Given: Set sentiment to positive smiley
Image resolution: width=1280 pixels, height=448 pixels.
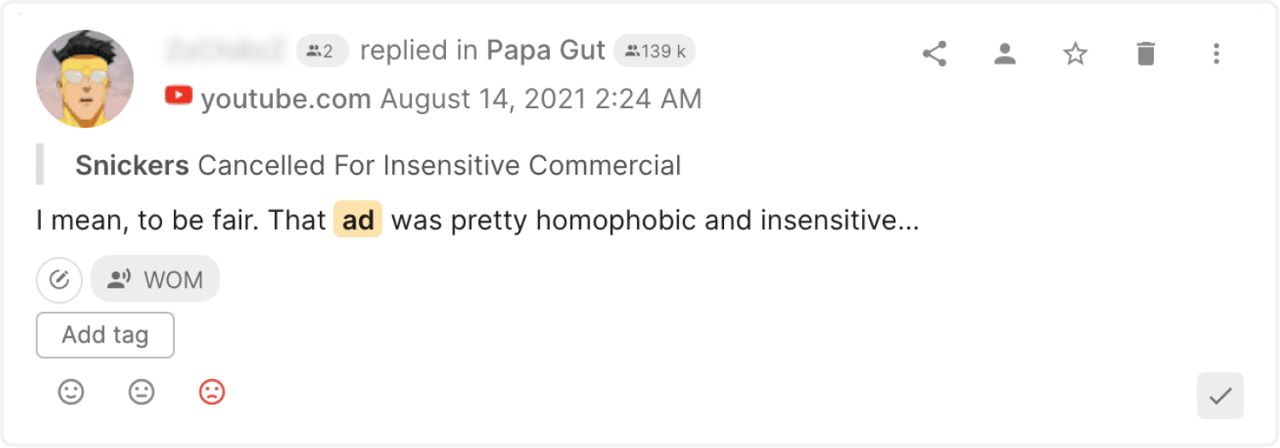Looking at the screenshot, I should click(71, 393).
